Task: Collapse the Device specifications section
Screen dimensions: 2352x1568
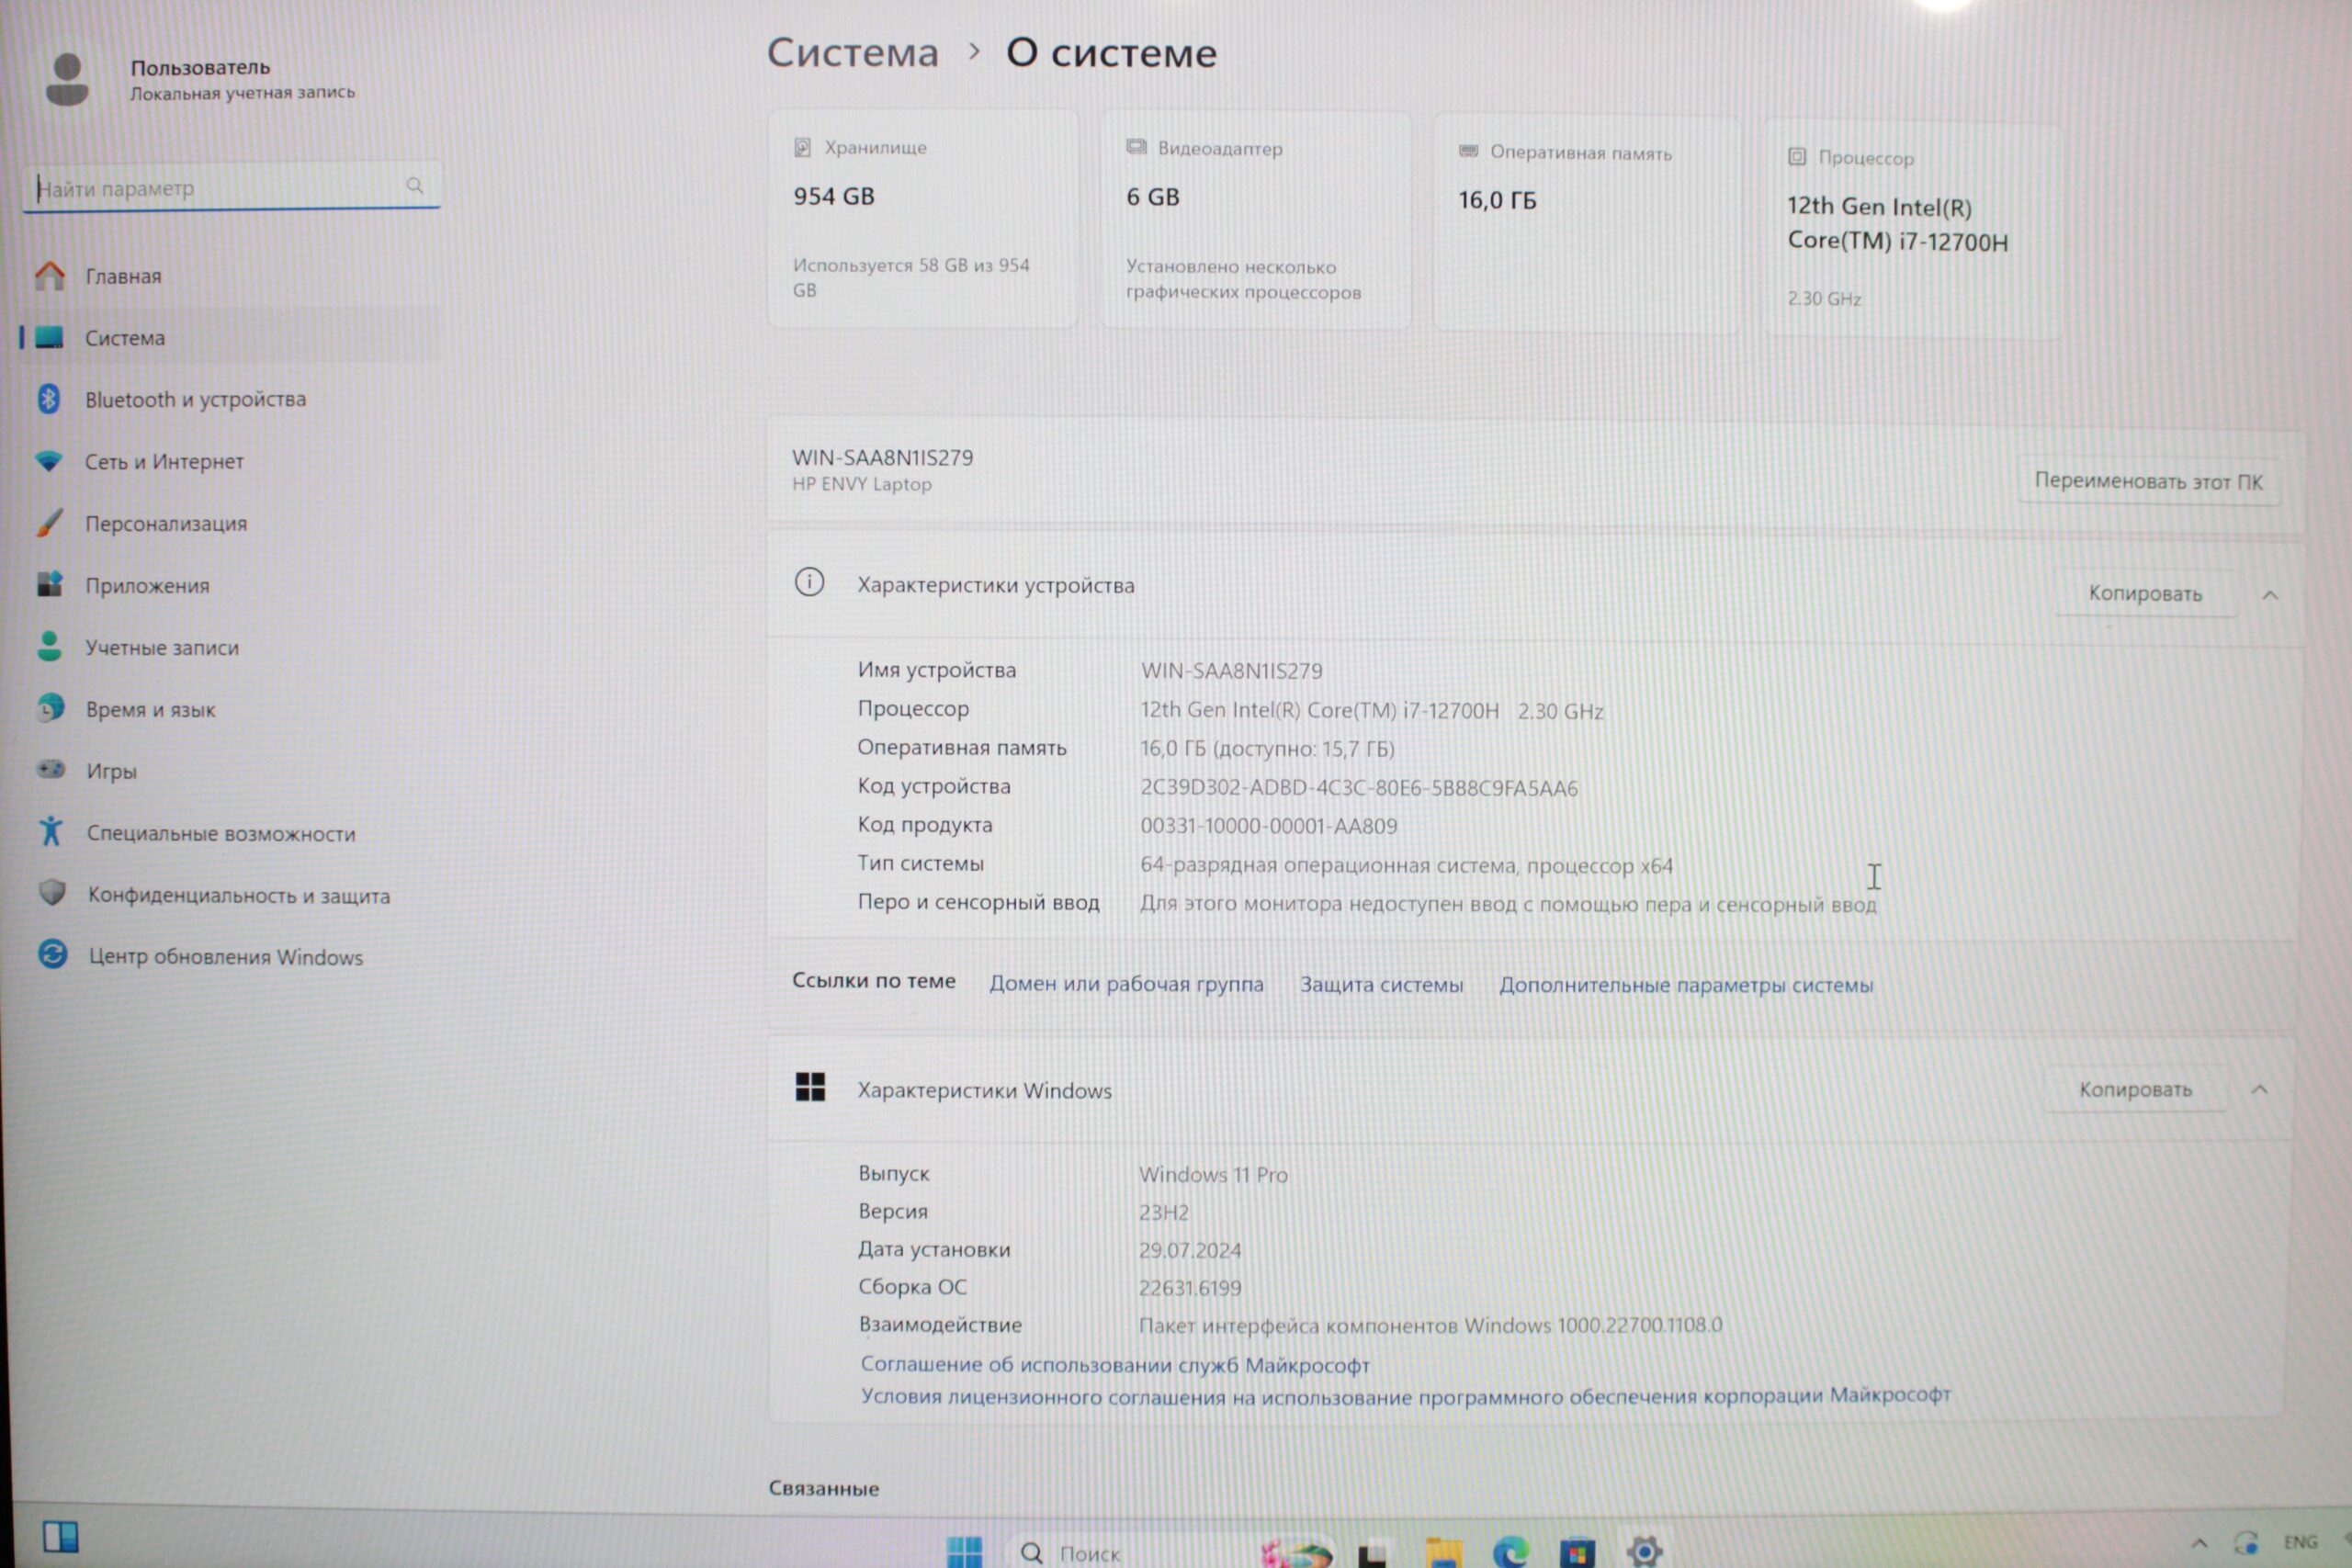Action: [x=2270, y=595]
